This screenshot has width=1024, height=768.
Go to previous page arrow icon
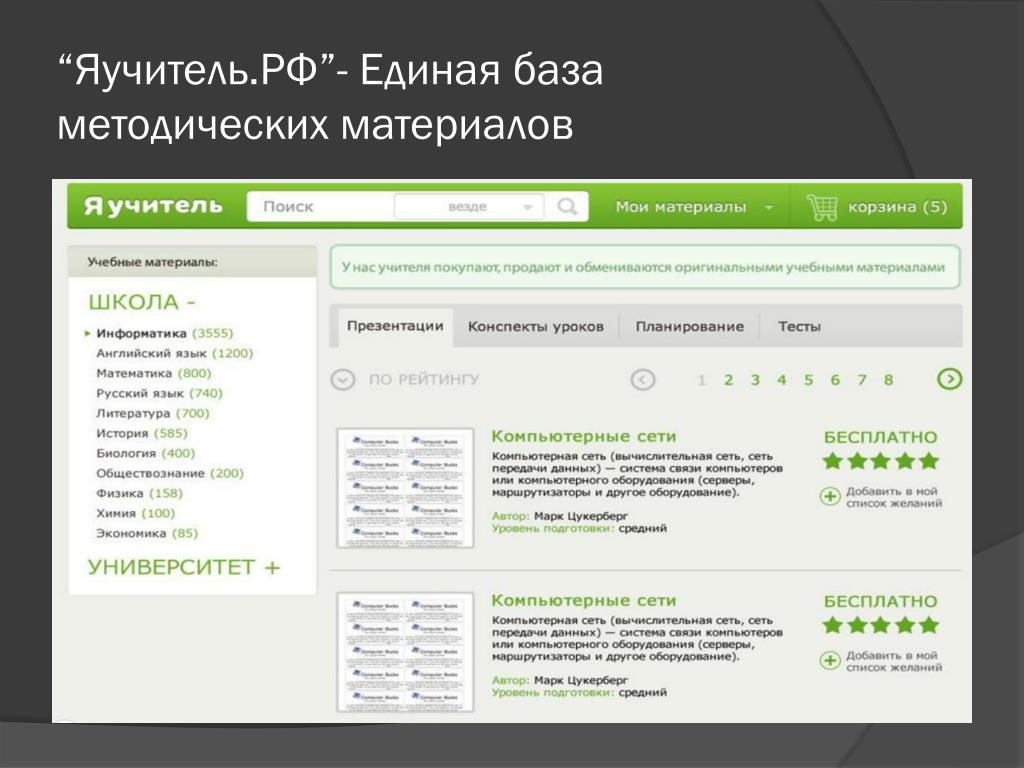click(x=643, y=379)
